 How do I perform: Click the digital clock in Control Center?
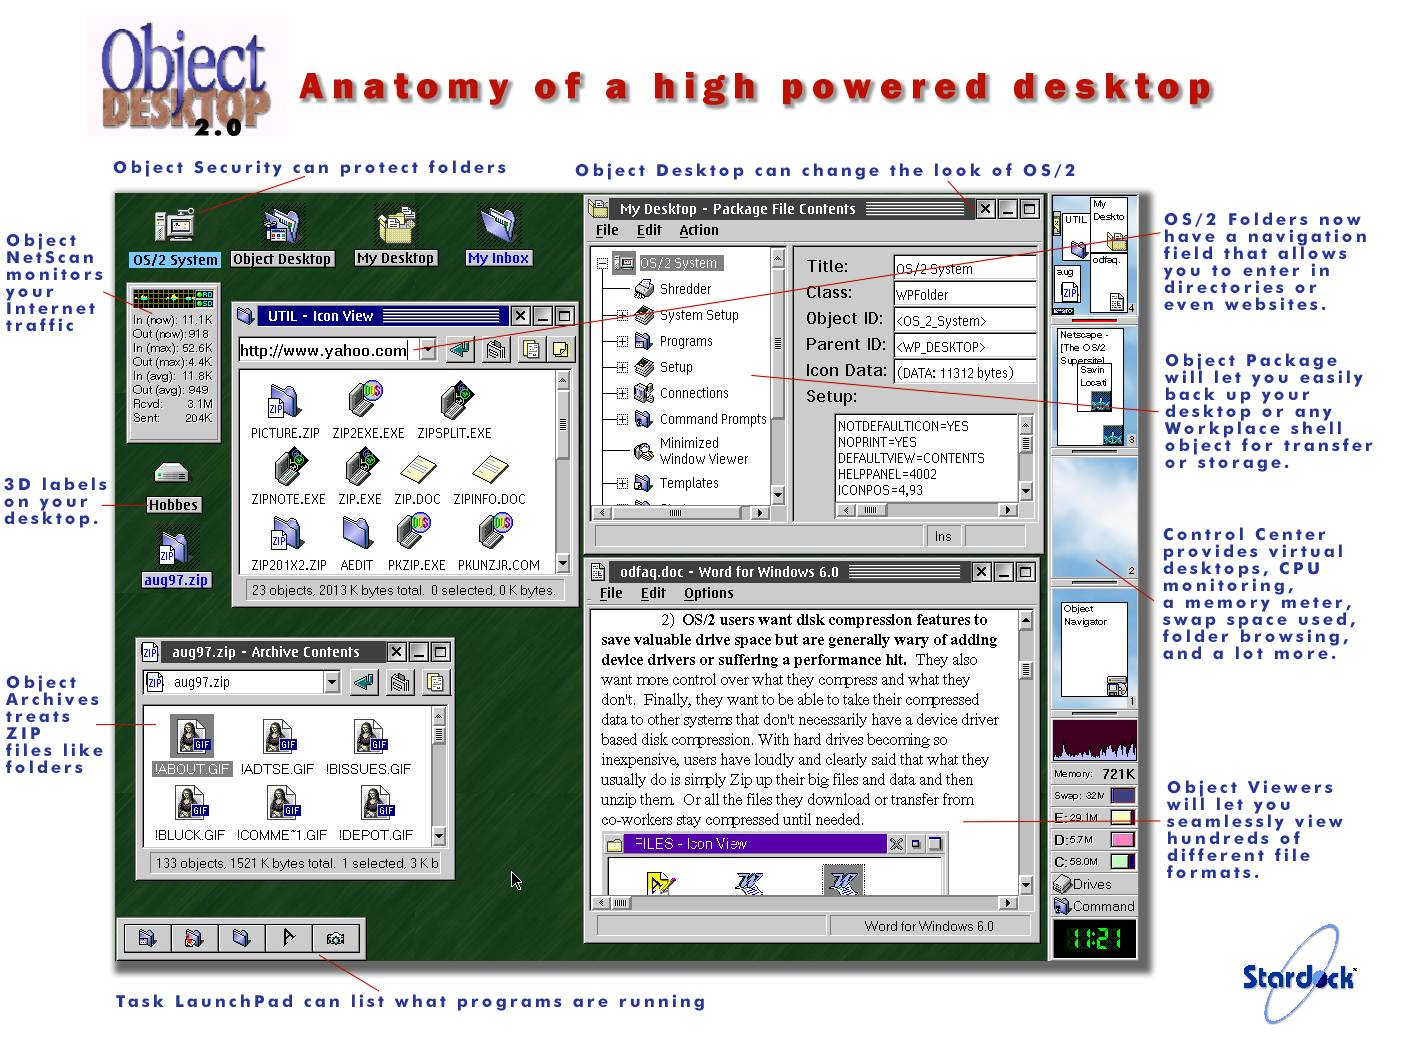(1094, 940)
